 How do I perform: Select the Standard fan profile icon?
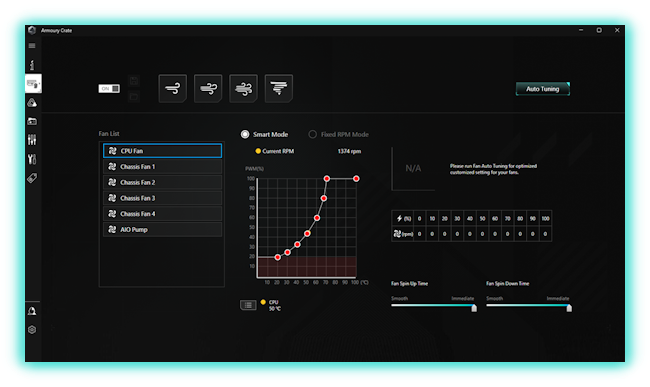click(208, 88)
